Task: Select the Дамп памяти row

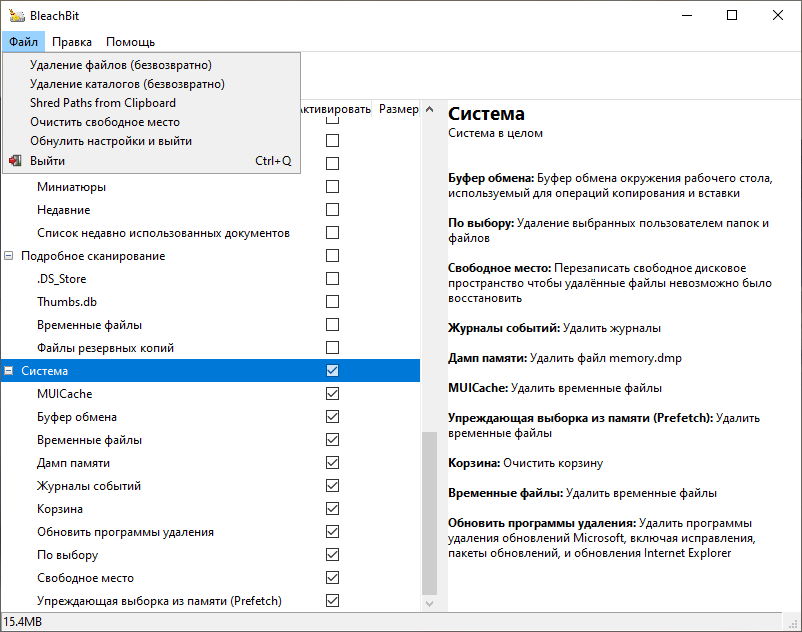Action: pos(210,463)
